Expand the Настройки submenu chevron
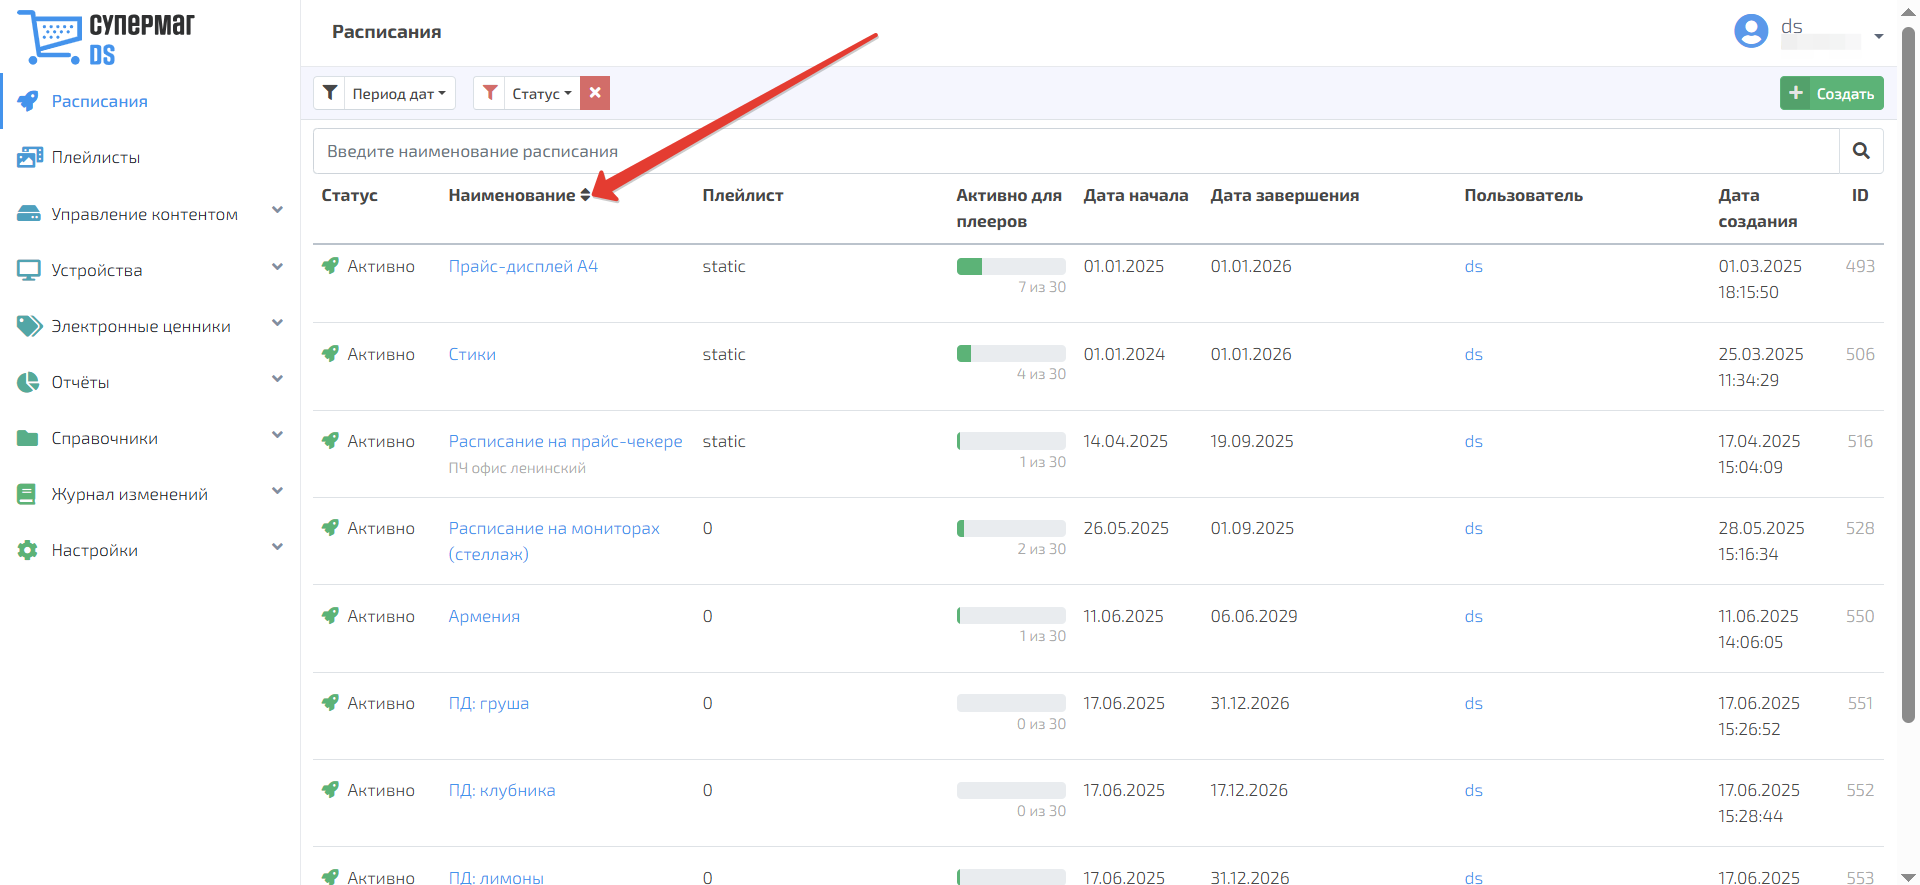Image resolution: width=1920 pixels, height=885 pixels. (x=278, y=546)
